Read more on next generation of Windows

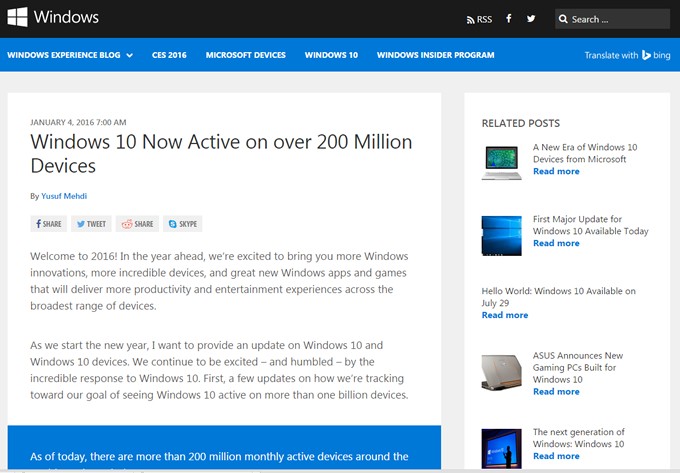click(x=556, y=456)
